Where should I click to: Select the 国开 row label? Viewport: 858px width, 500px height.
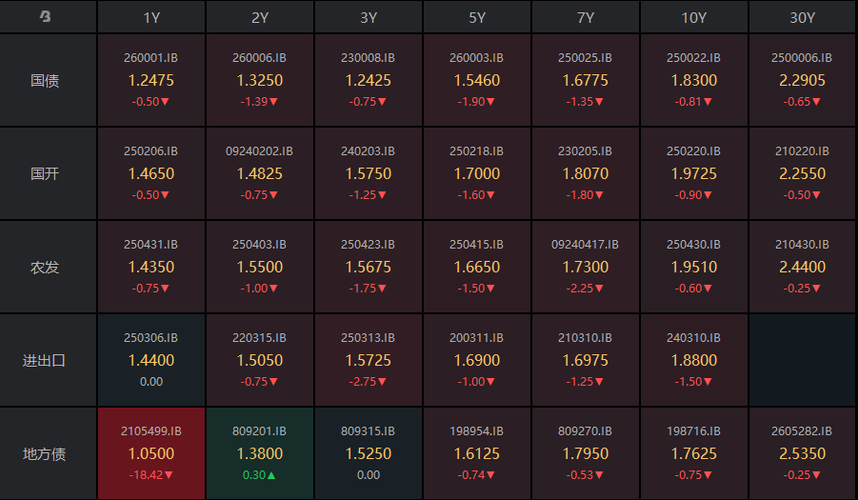coord(45,173)
